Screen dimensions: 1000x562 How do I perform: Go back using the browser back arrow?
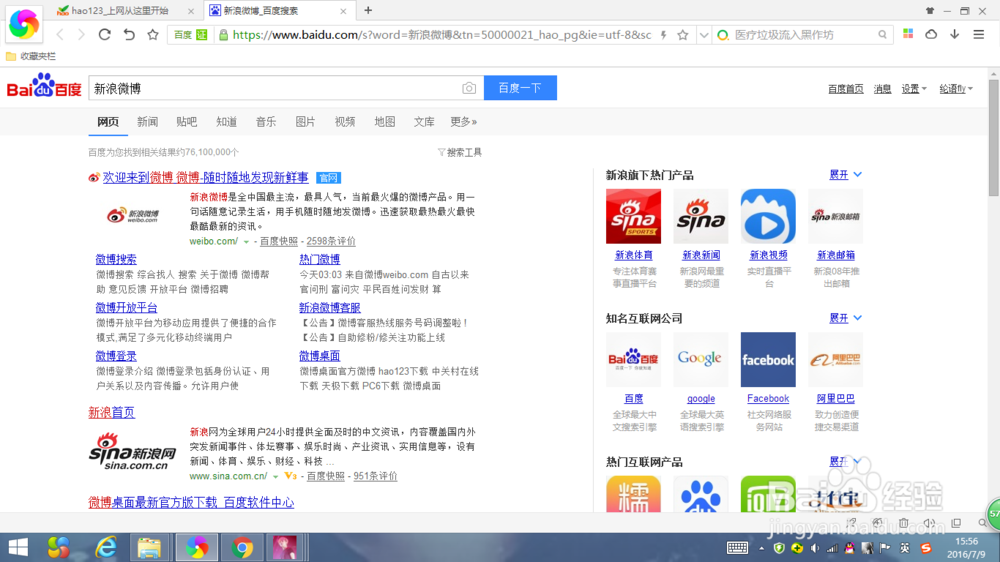pos(60,34)
